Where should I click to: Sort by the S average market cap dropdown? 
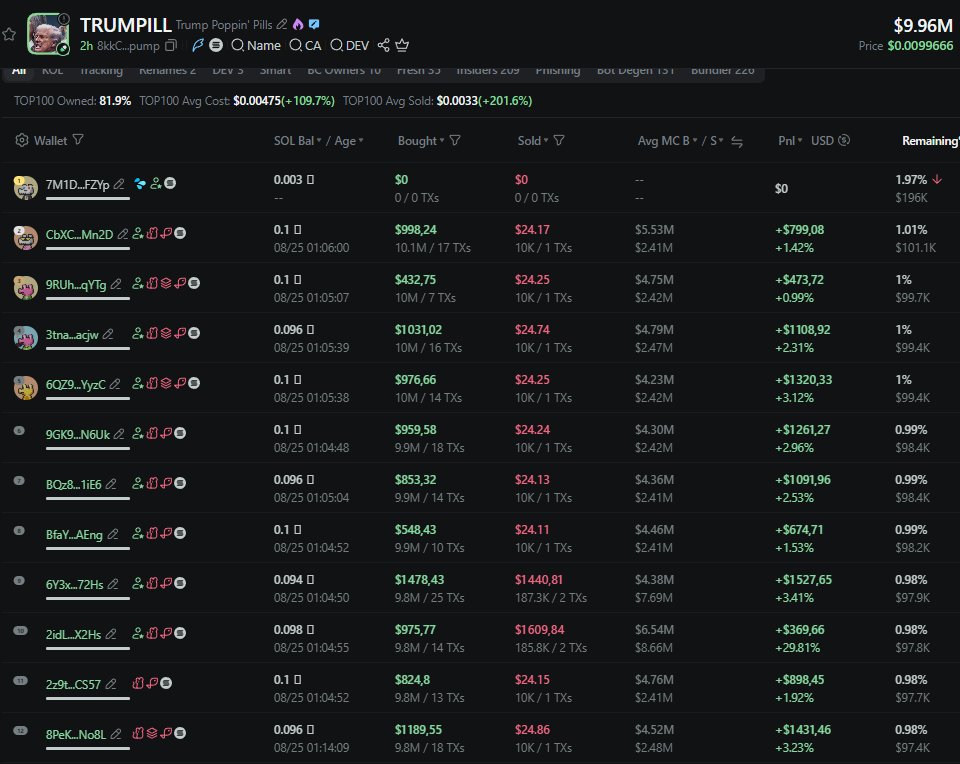pos(716,141)
